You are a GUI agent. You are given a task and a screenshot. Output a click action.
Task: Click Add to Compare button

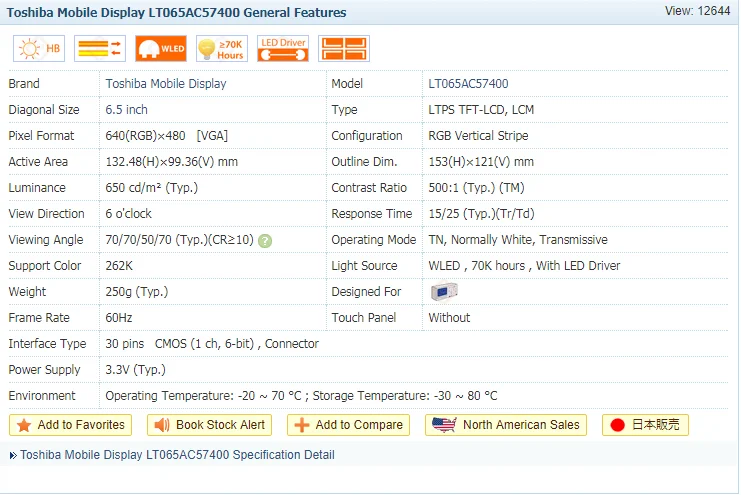point(348,425)
